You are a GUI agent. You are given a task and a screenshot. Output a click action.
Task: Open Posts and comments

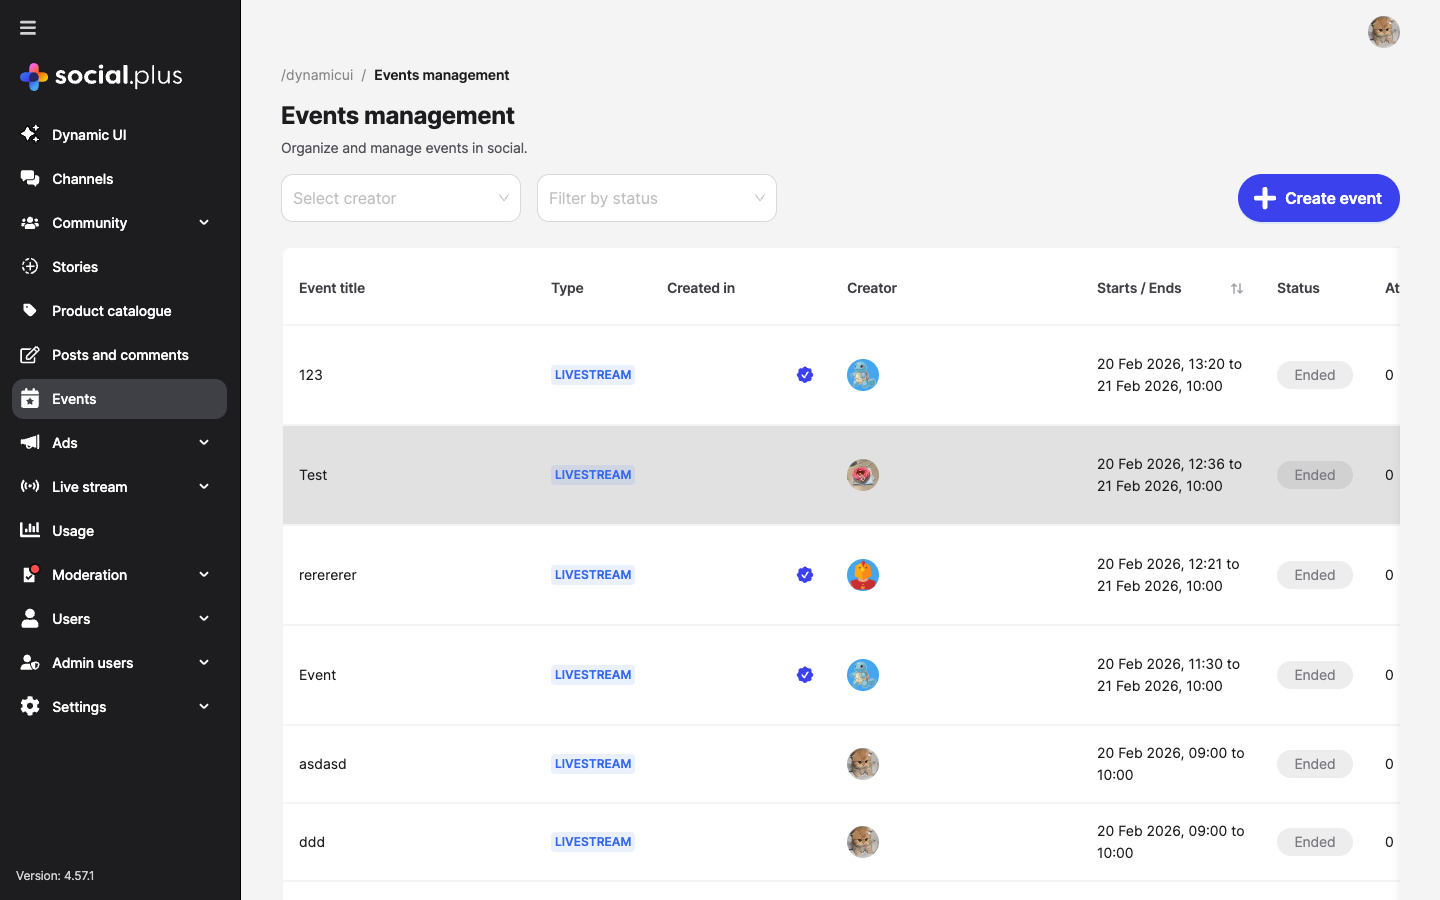(120, 354)
